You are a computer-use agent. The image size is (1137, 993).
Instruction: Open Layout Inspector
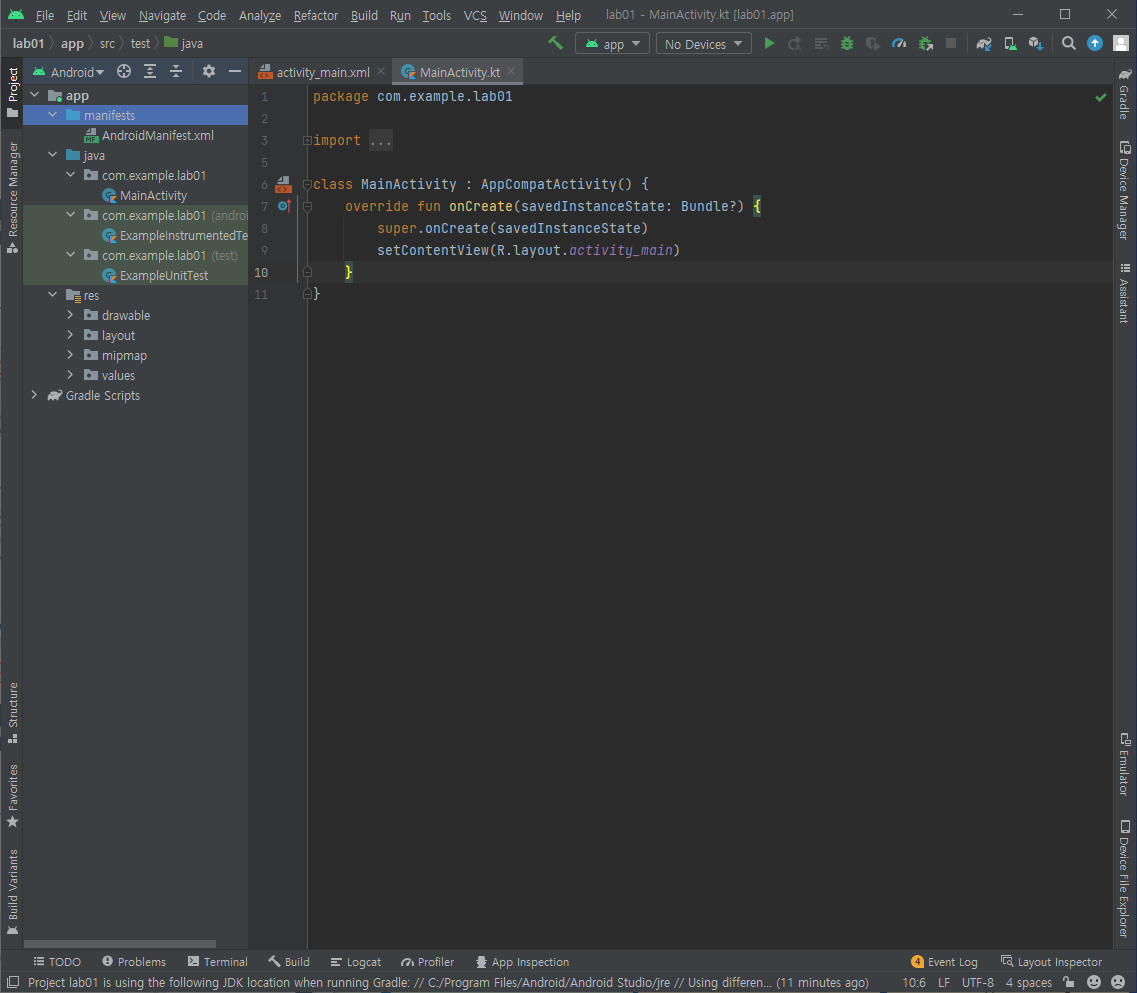click(1051, 962)
